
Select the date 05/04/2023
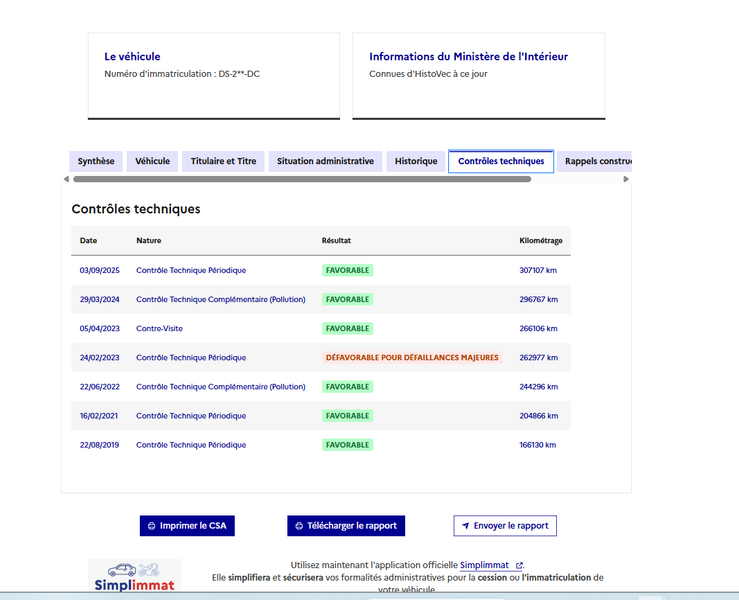[x=99, y=329]
